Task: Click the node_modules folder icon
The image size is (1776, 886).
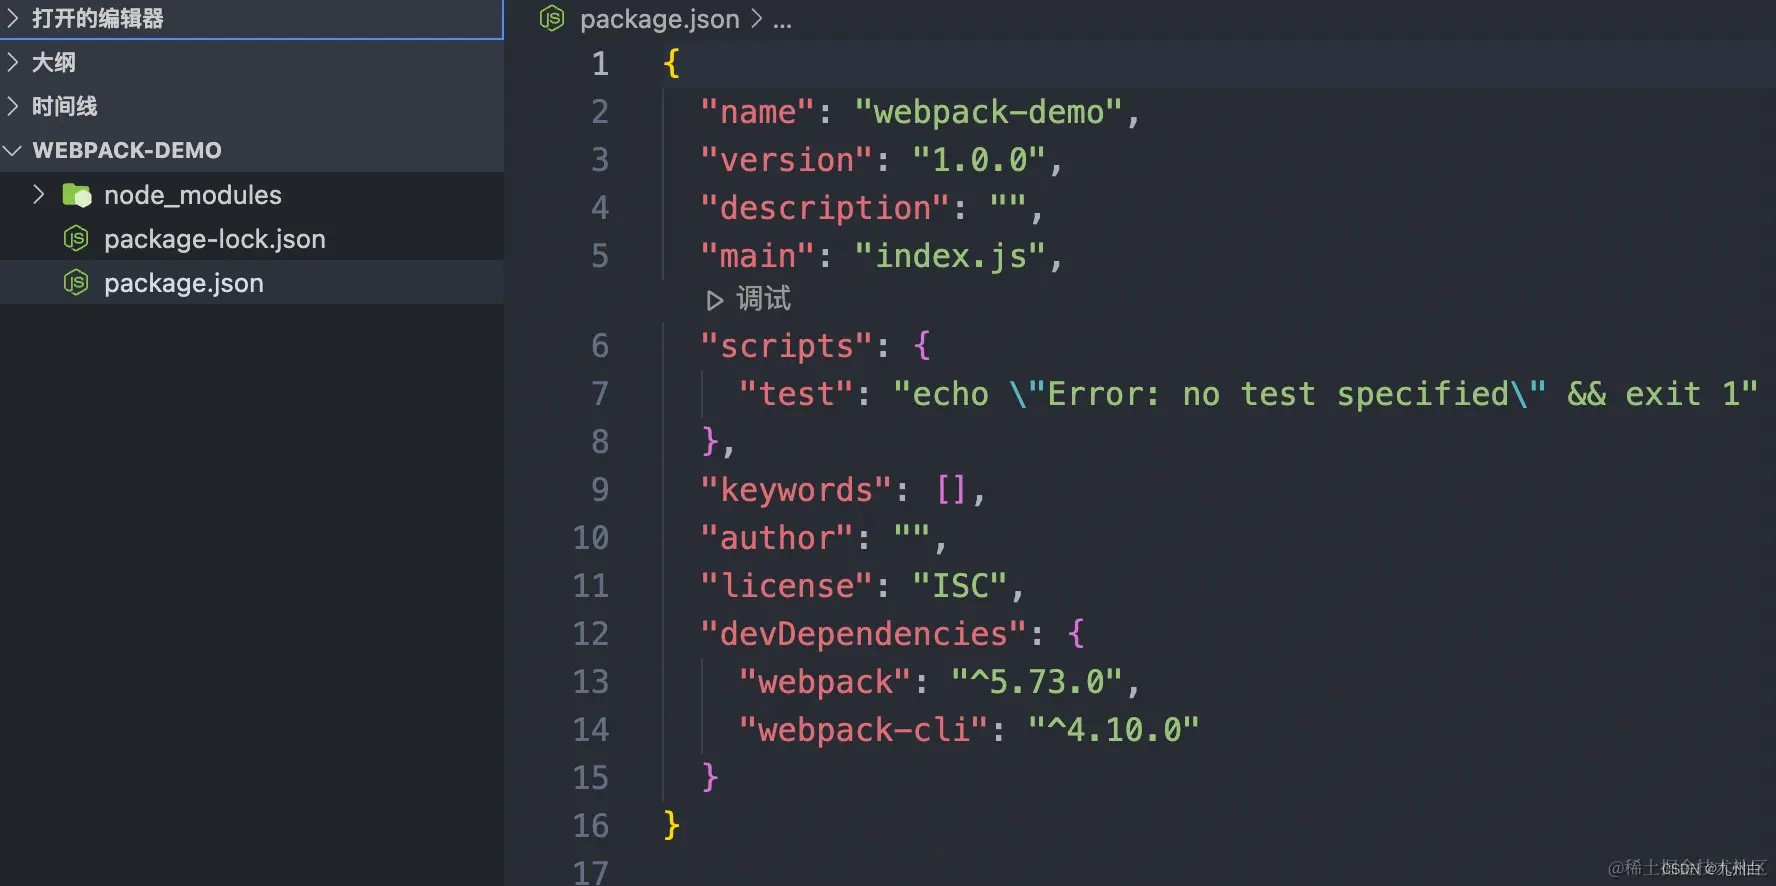Action: [x=77, y=195]
